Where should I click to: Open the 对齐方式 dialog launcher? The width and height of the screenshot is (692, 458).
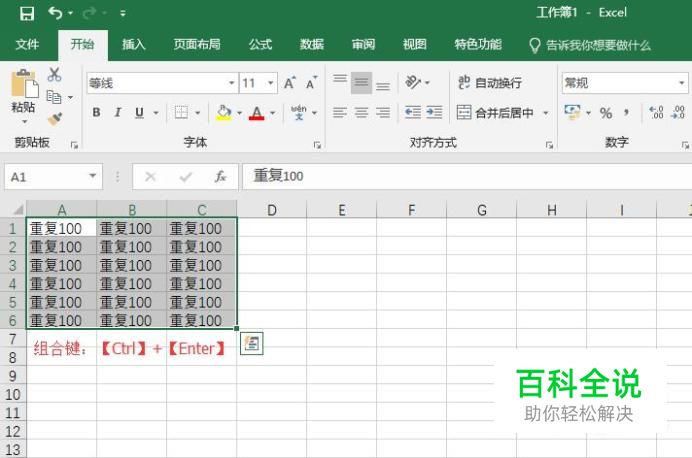[x=549, y=145]
